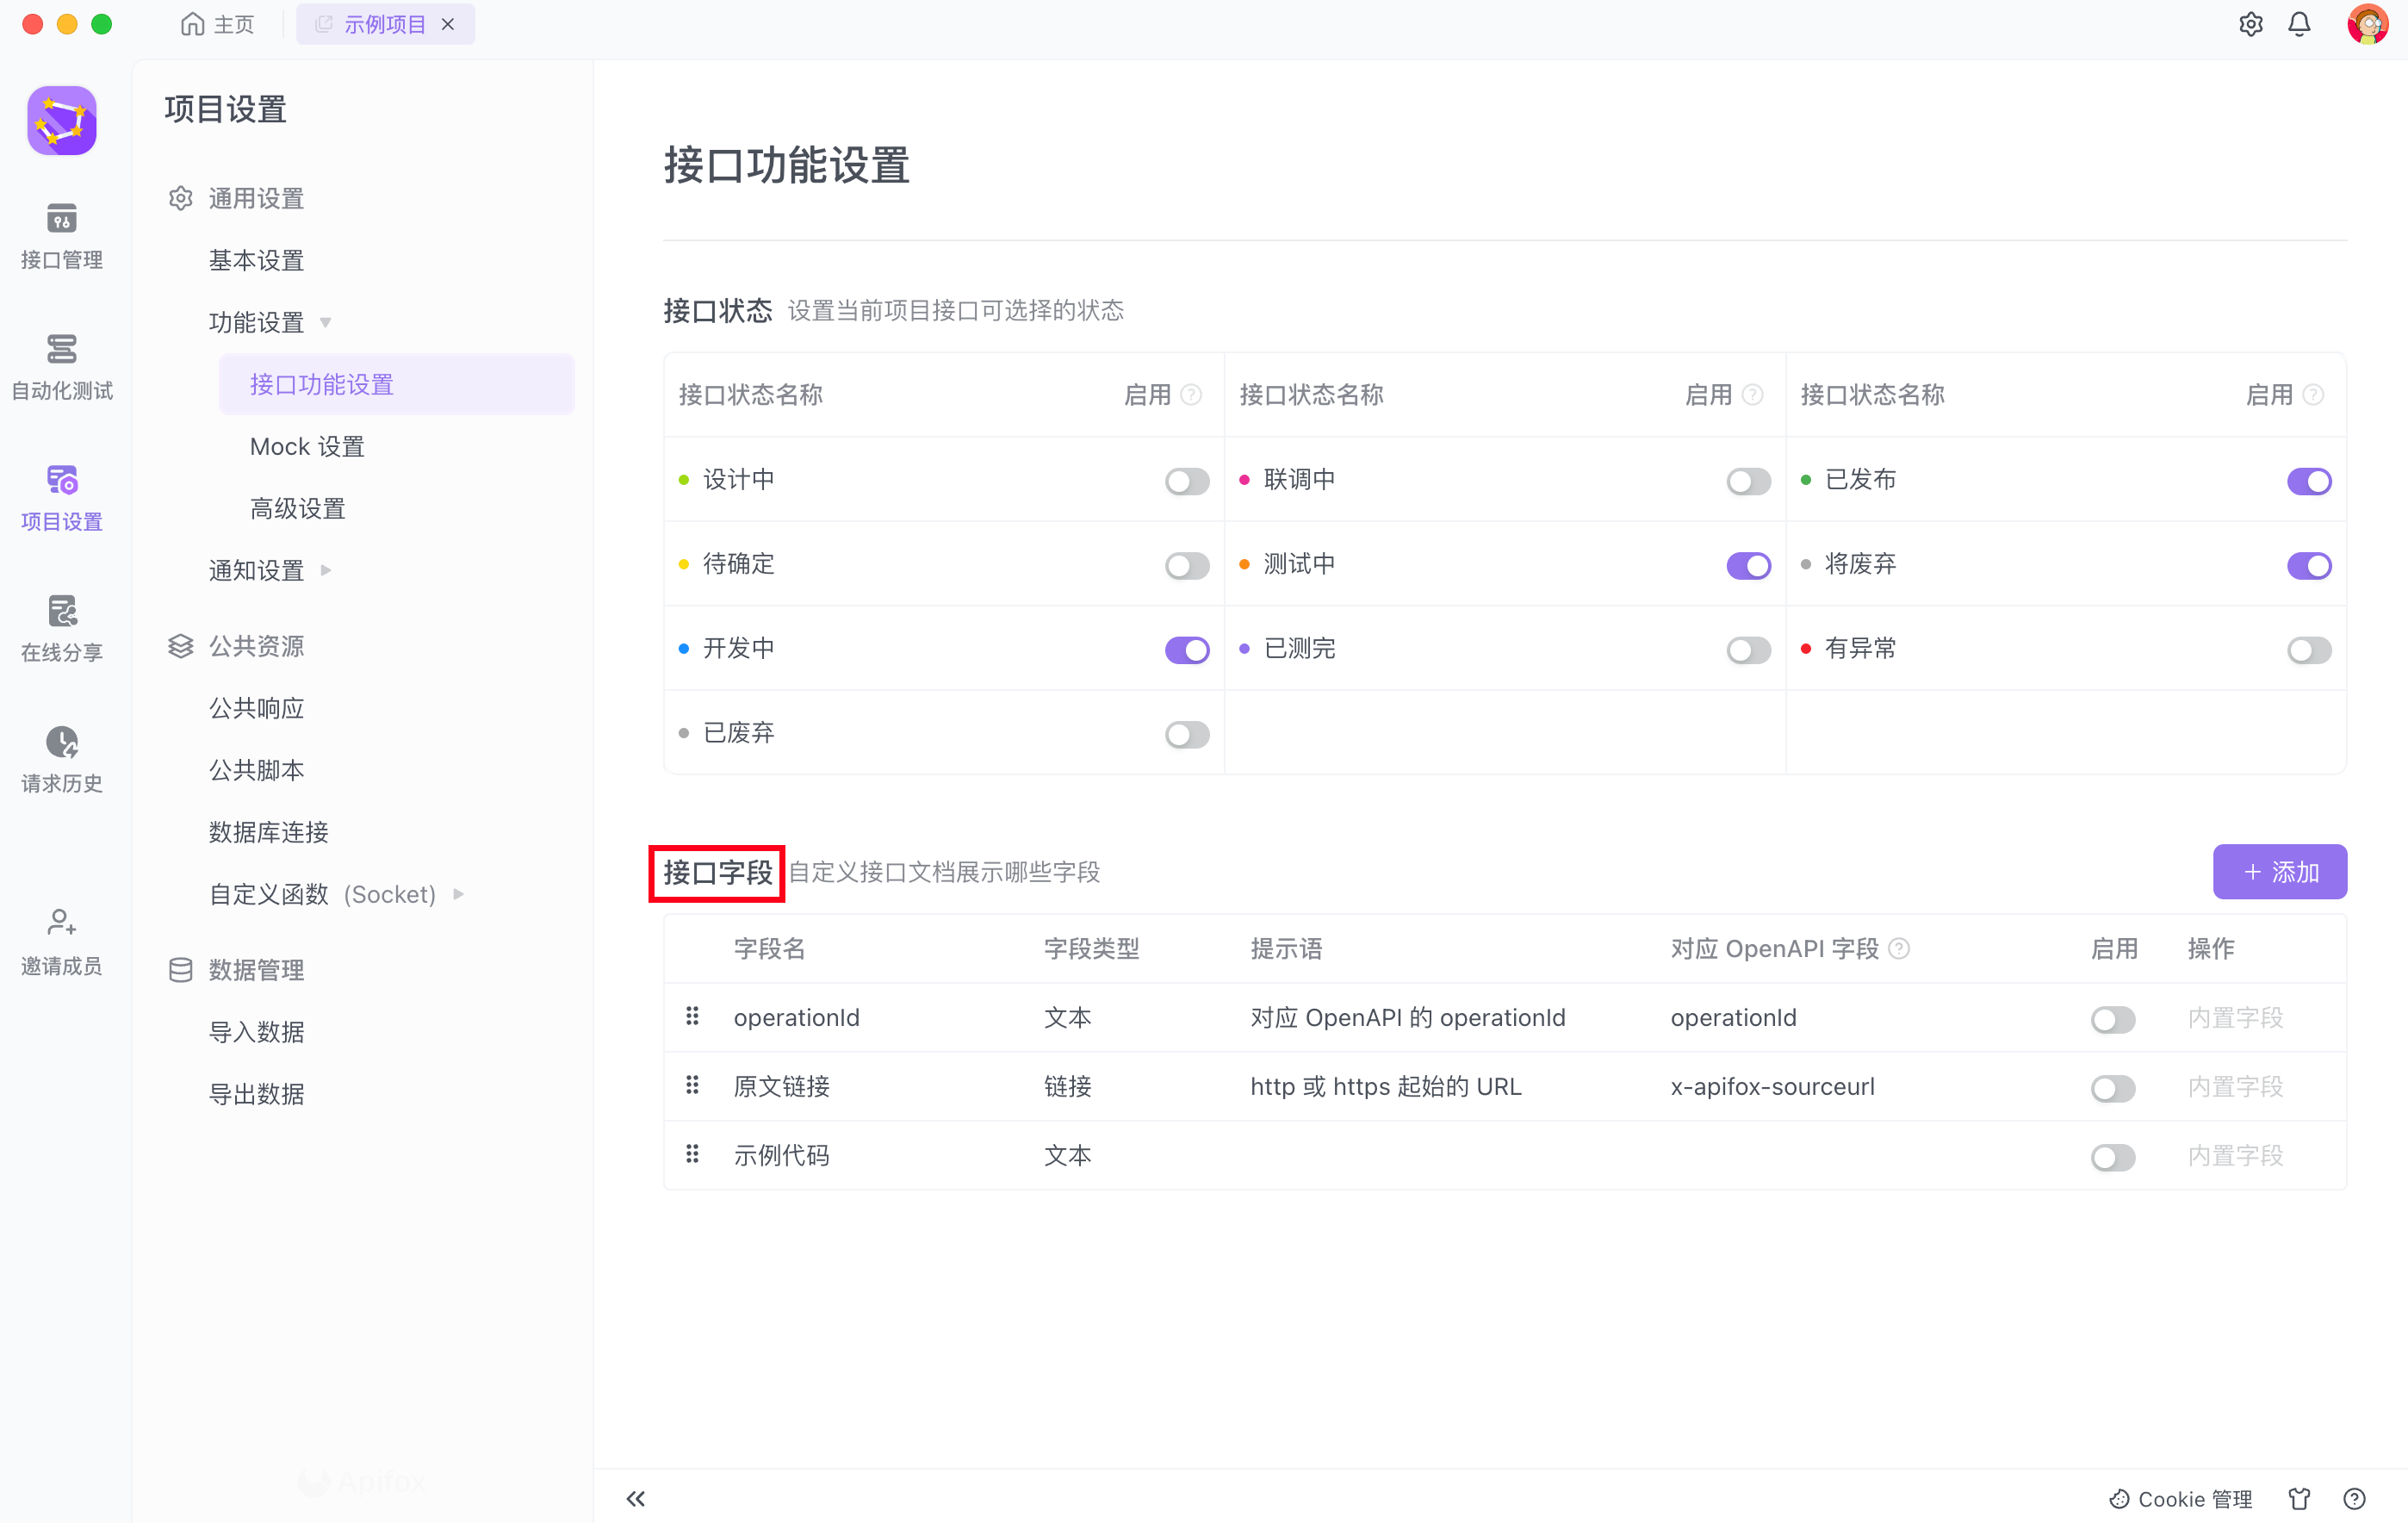Open notifications bell icon
Image resolution: width=2408 pixels, height=1523 pixels.
2299,24
